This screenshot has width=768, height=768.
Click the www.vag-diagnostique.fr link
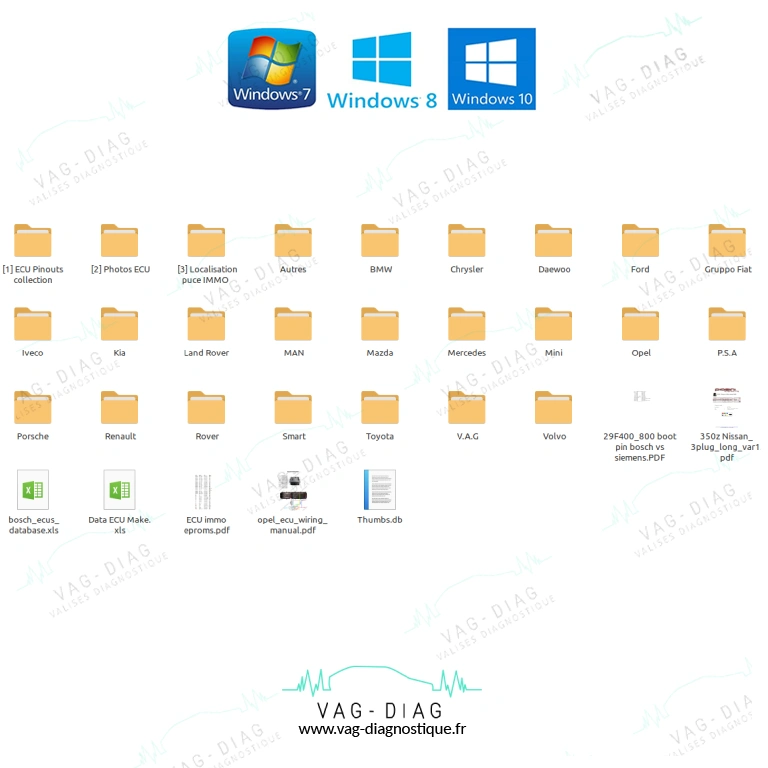[382, 729]
